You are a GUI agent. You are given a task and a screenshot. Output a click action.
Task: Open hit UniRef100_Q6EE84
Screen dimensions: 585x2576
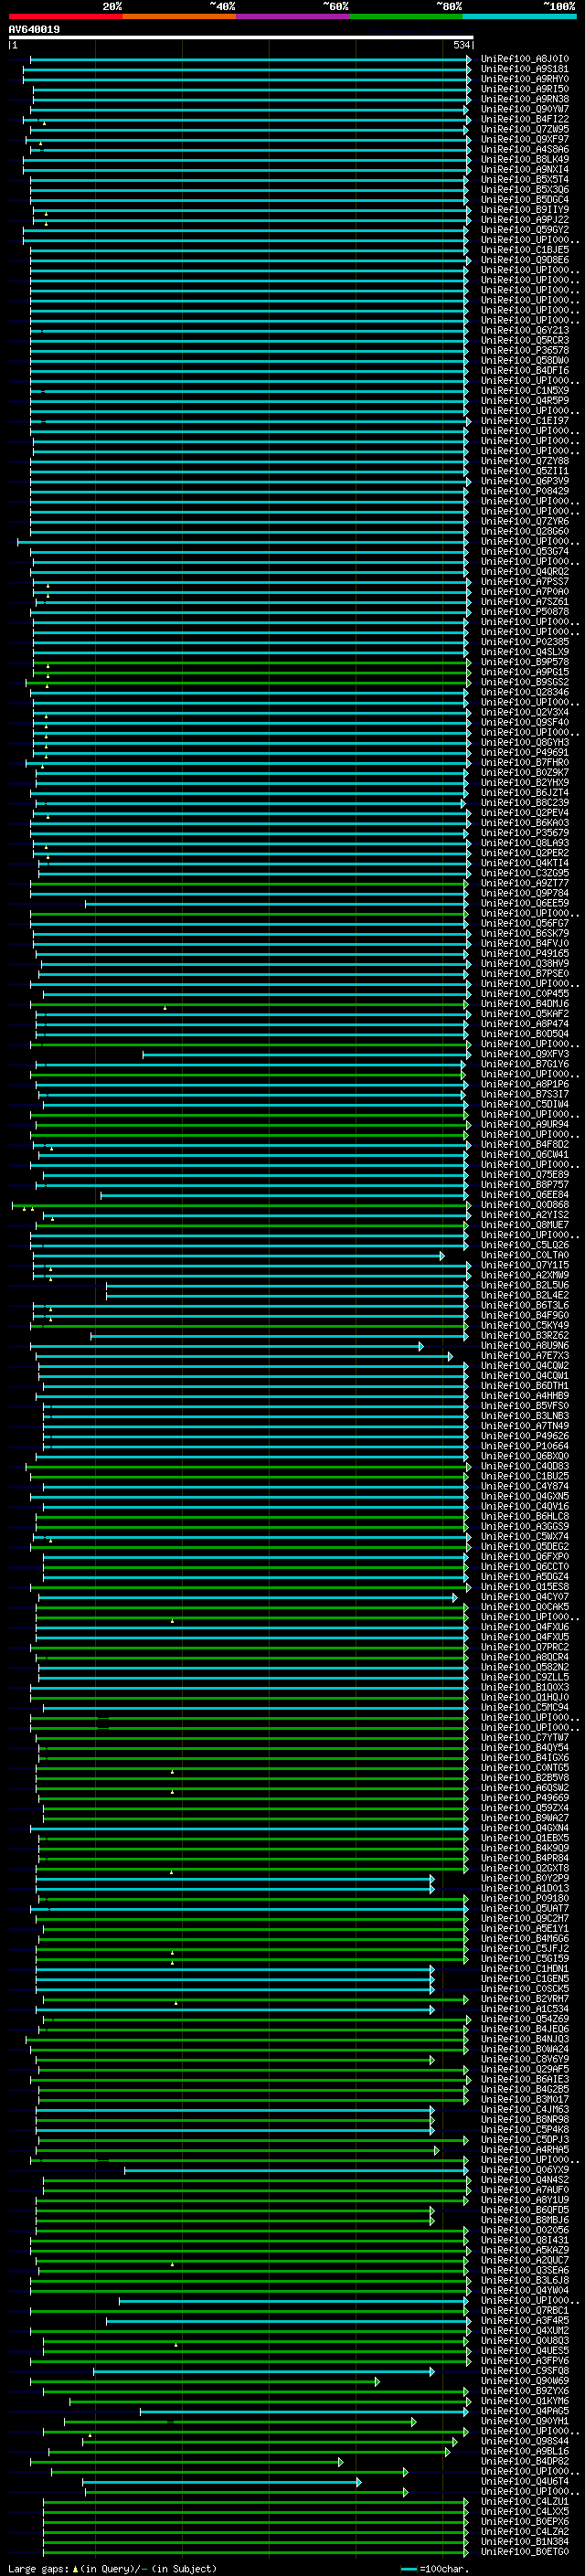[x=525, y=1194]
